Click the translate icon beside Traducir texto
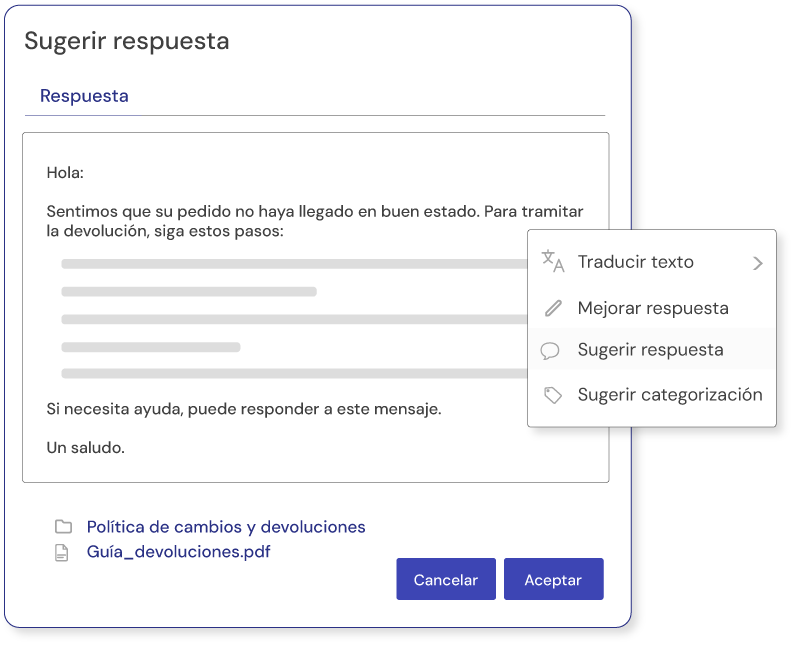This screenshot has width=791, height=645. 553,261
